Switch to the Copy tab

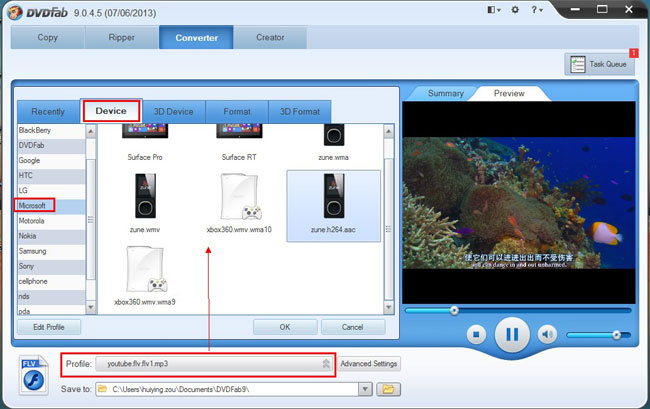tap(48, 37)
